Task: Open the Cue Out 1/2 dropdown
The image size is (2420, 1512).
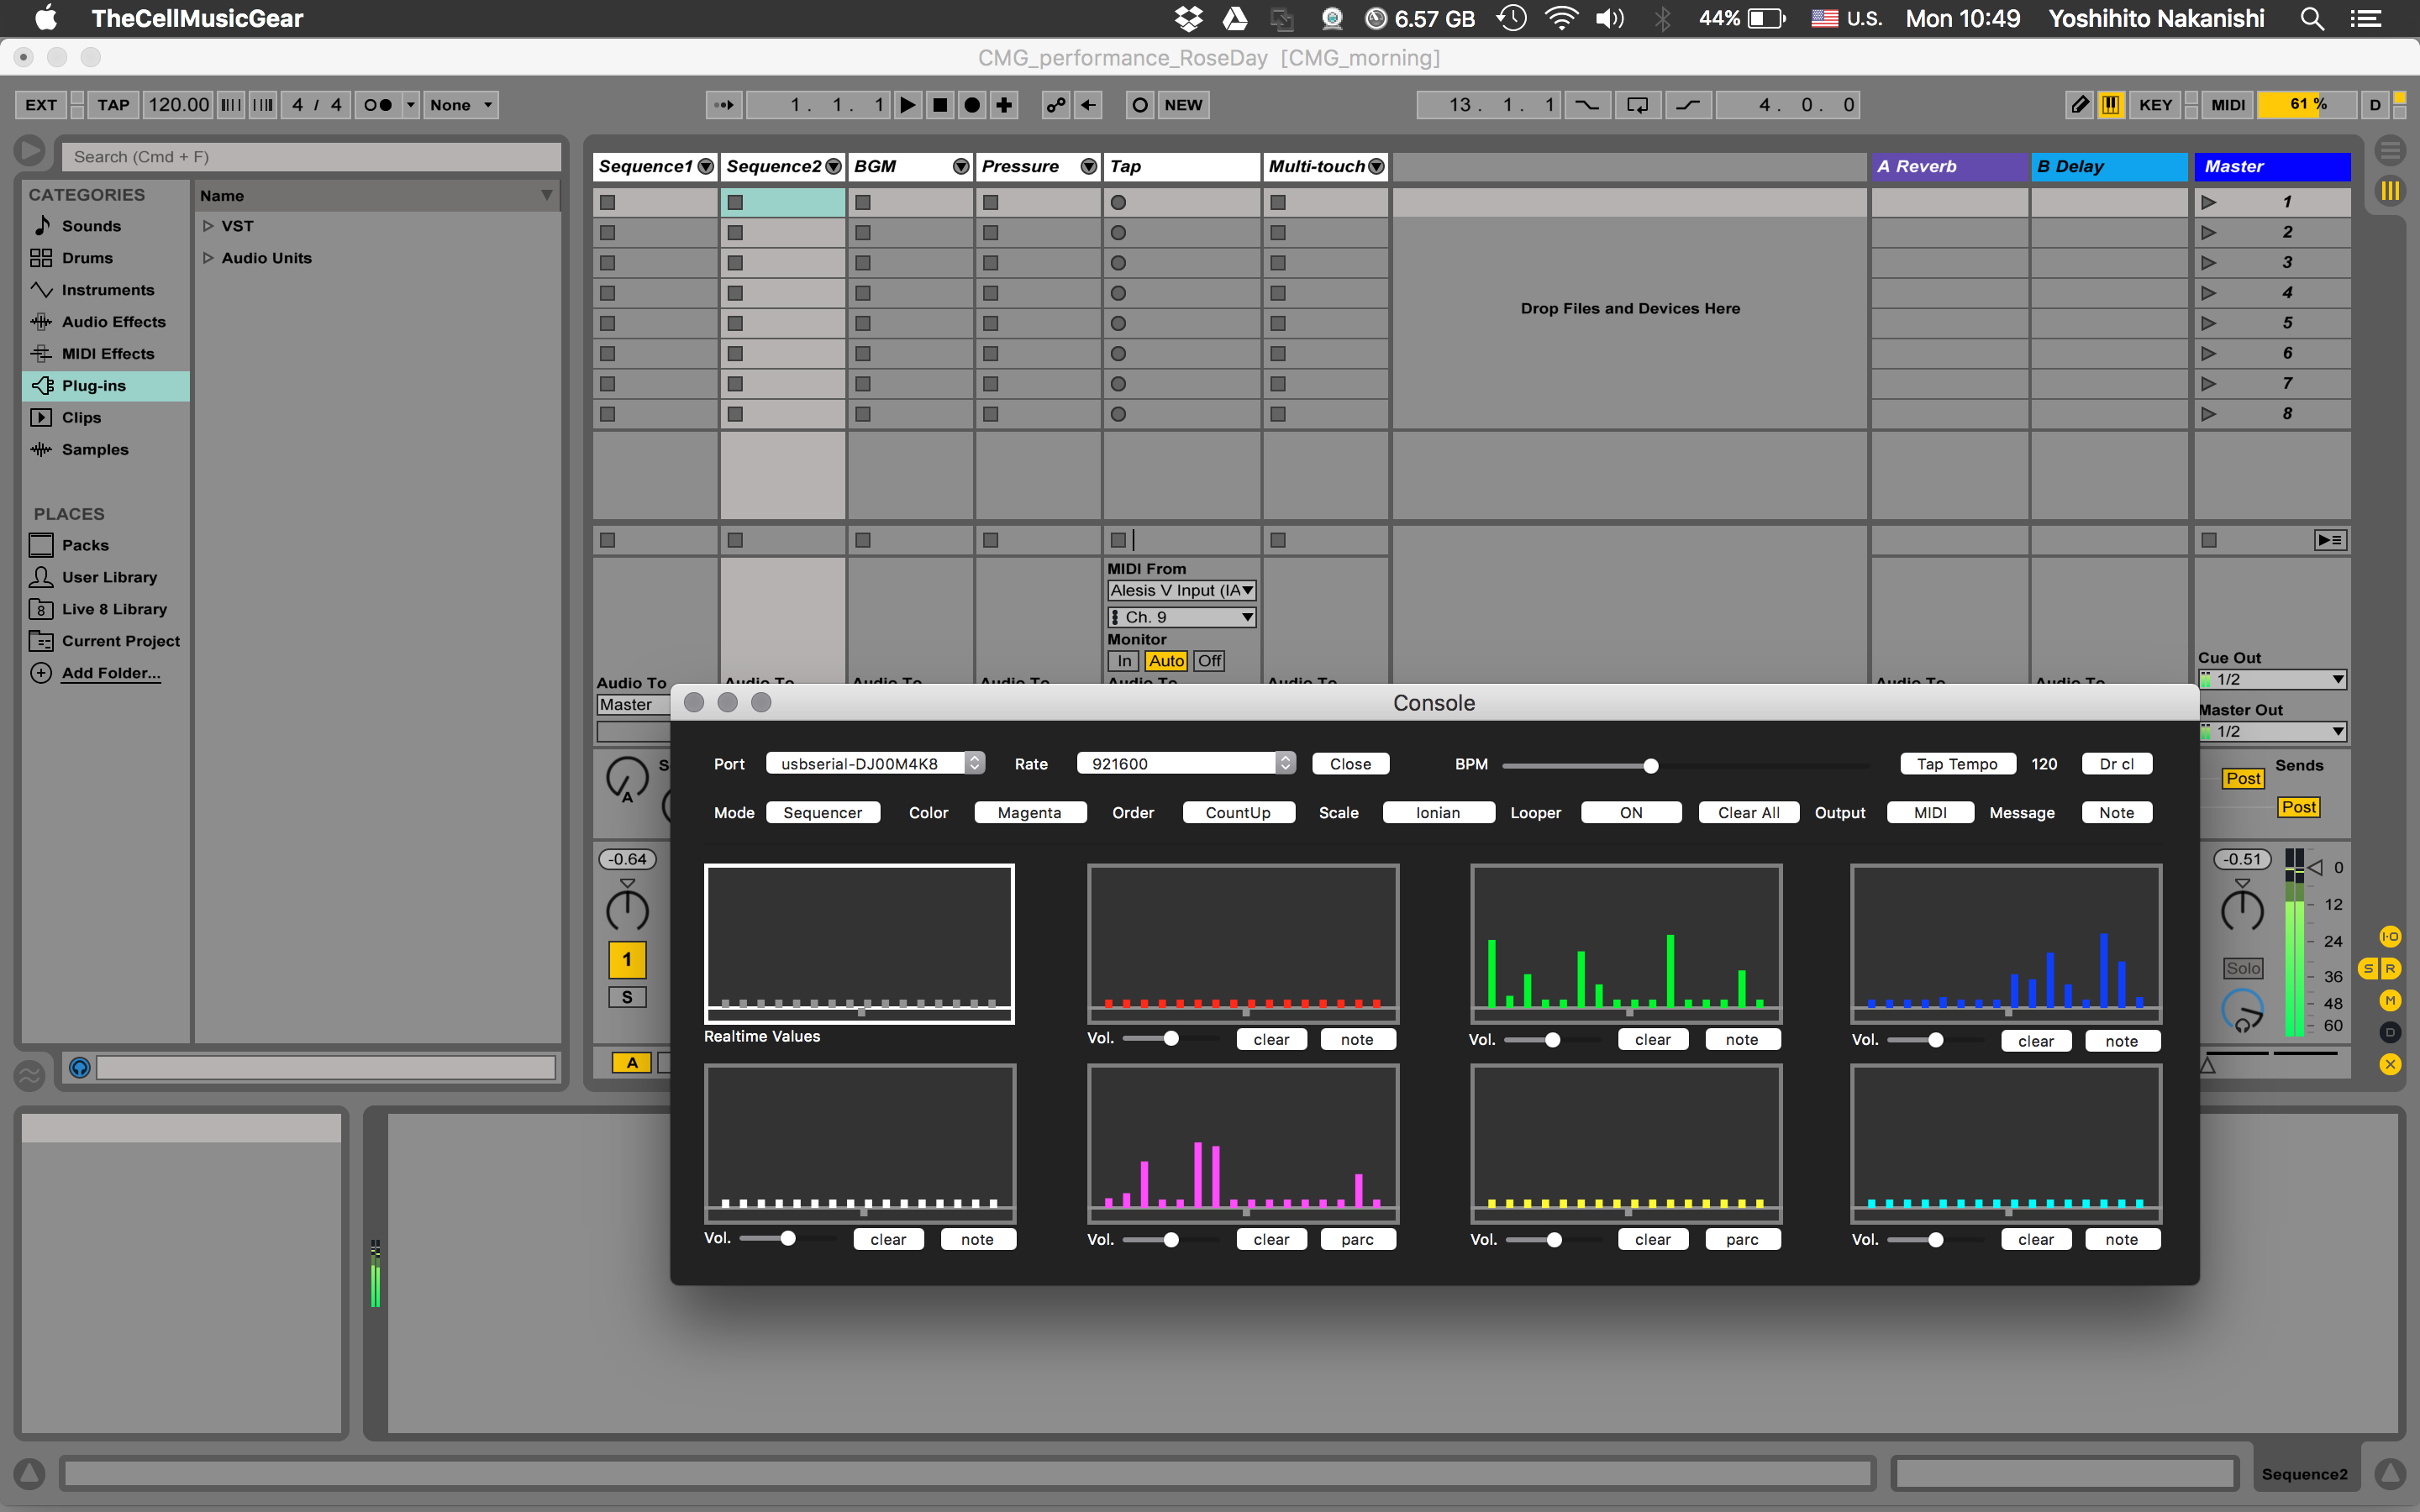Action: point(2272,680)
